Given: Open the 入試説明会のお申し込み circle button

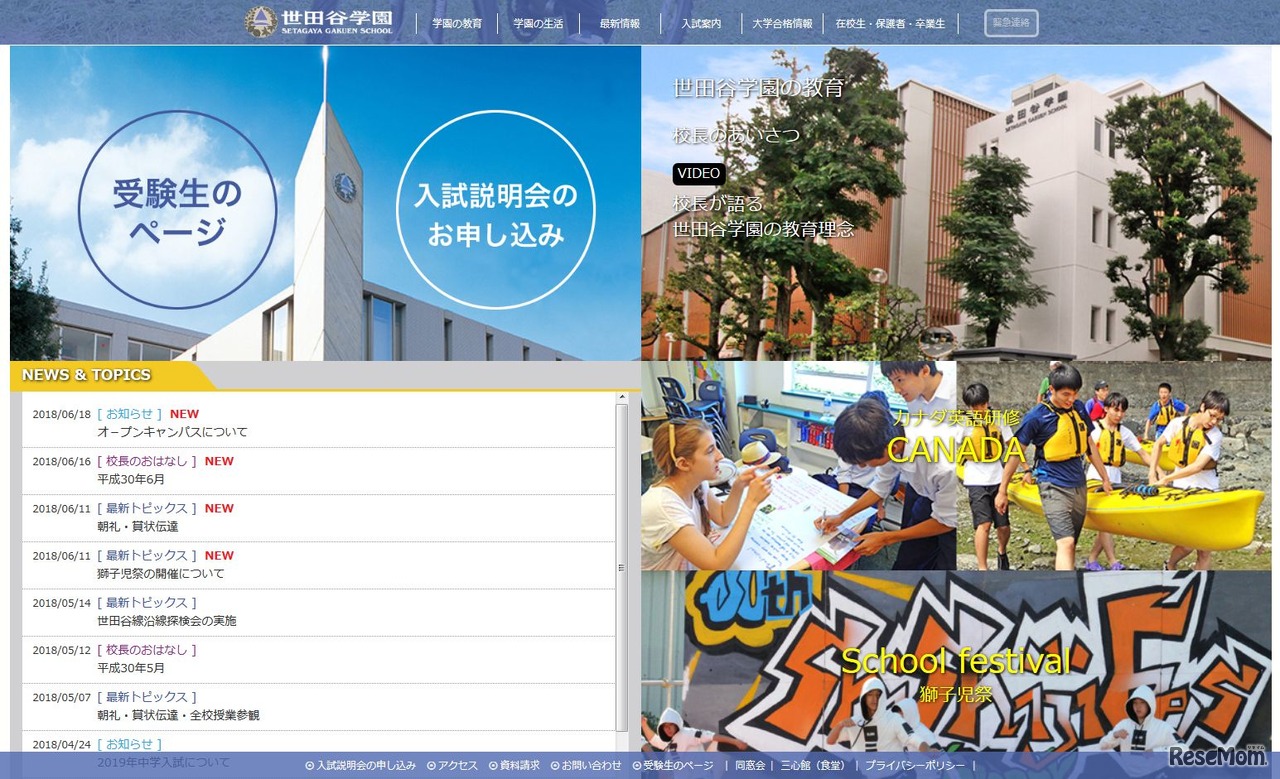Looking at the screenshot, I should coord(495,210).
